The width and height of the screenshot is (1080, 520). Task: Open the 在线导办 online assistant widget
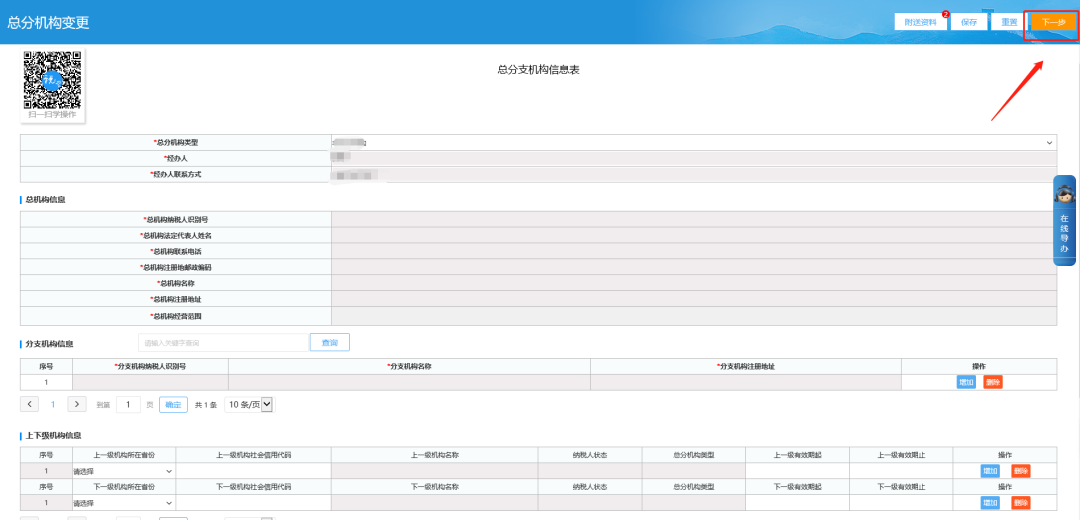(1064, 220)
